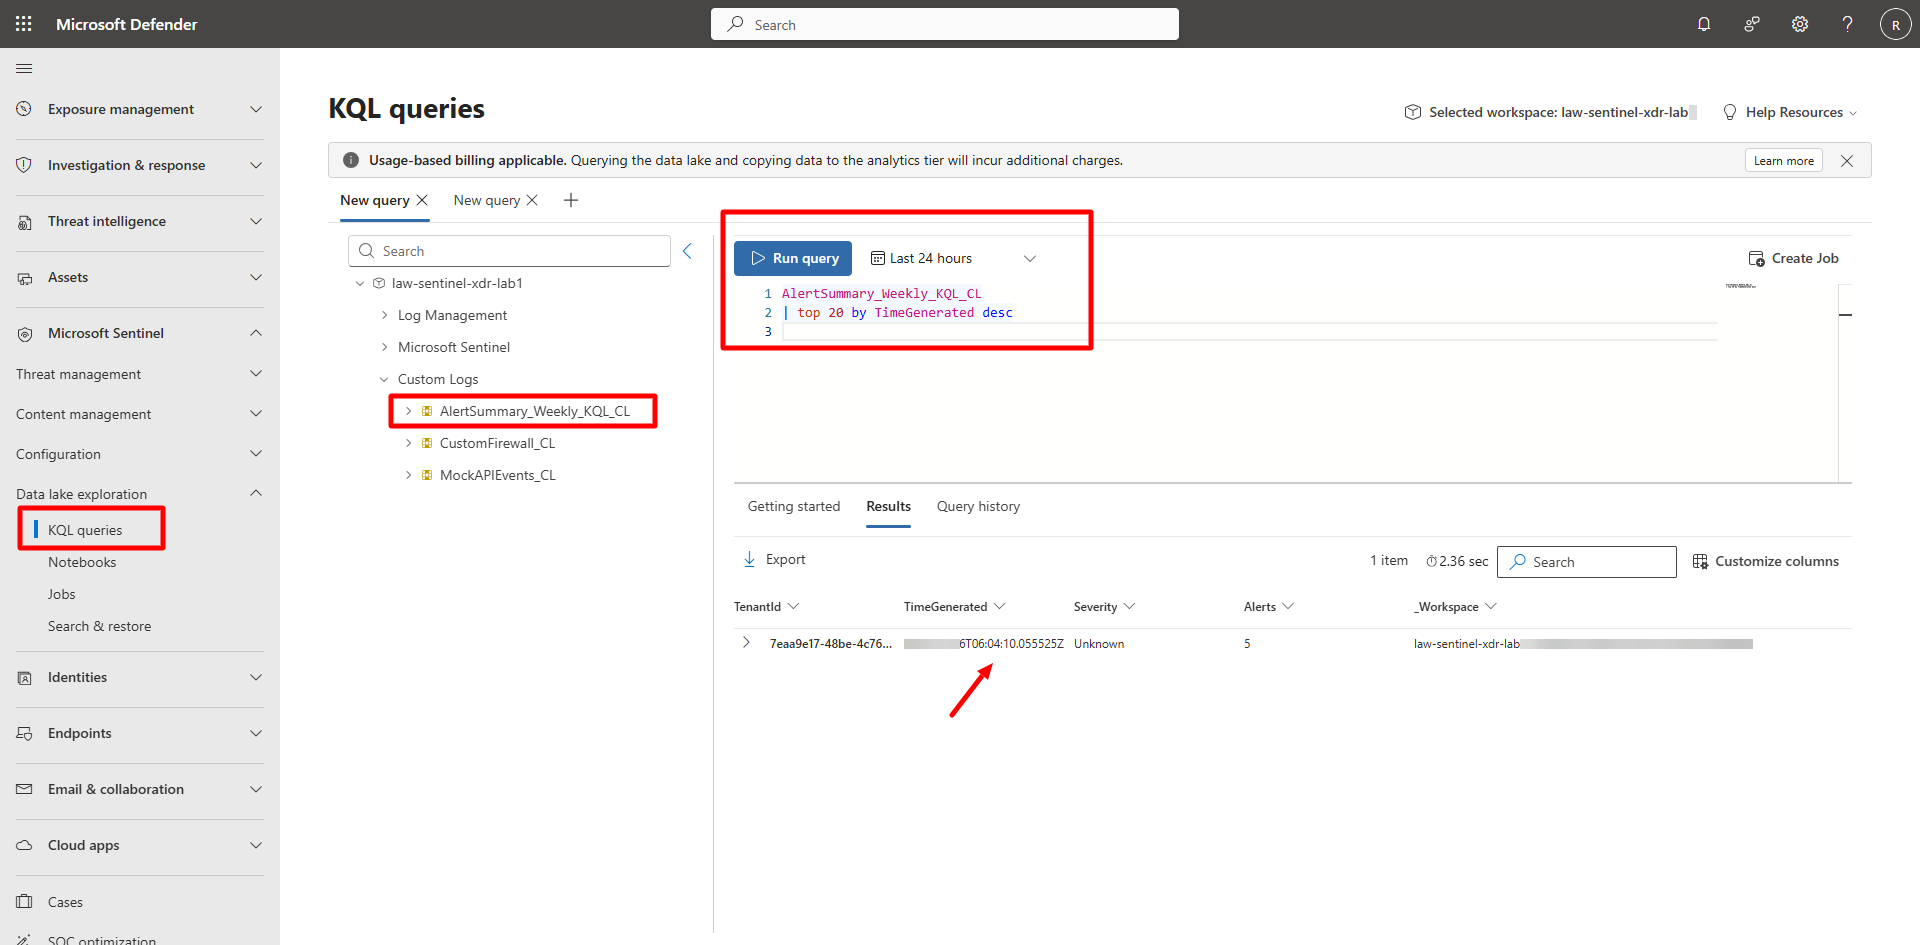
Task: Run the query
Action: [x=793, y=258]
